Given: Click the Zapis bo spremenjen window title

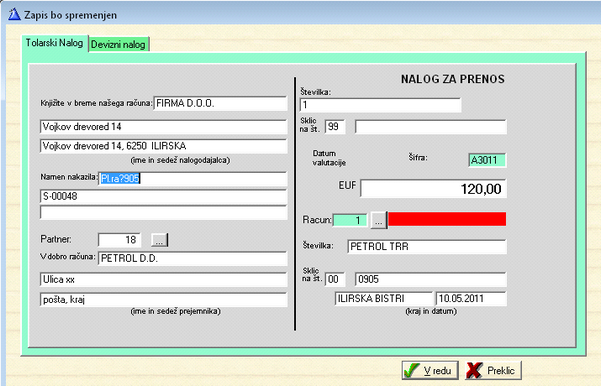Looking at the screenshot, I should tap(71, 15).
